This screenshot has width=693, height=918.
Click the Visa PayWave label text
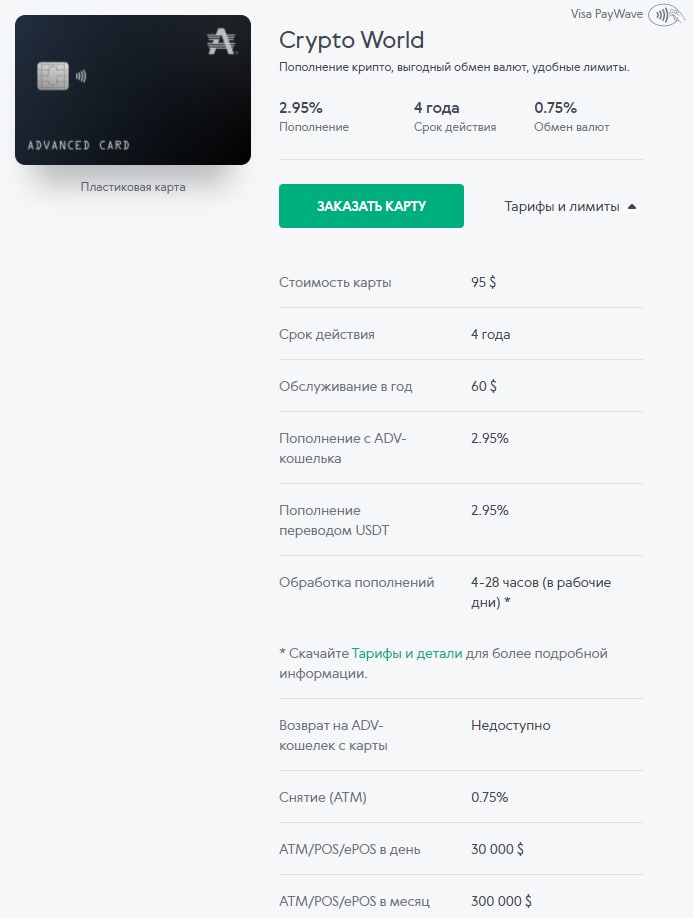[606, 14]
